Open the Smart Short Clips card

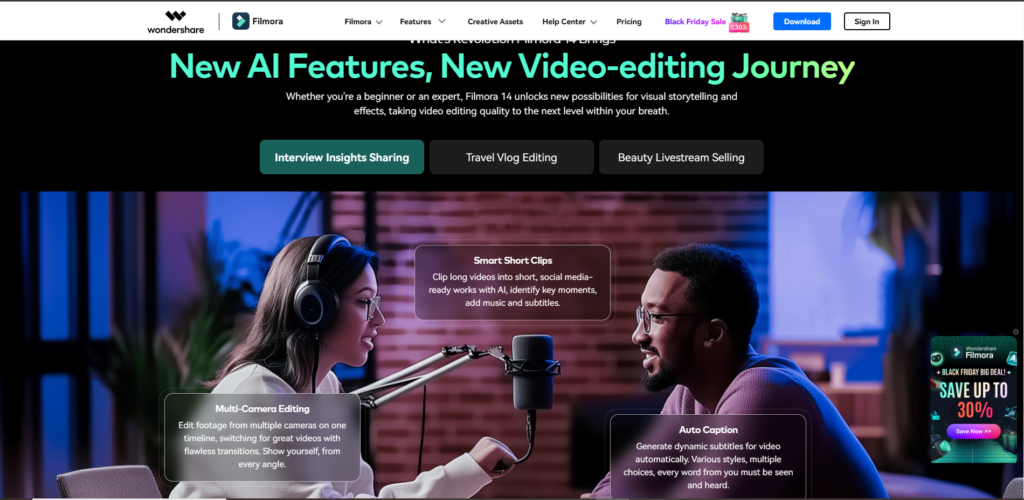(513, 282)
